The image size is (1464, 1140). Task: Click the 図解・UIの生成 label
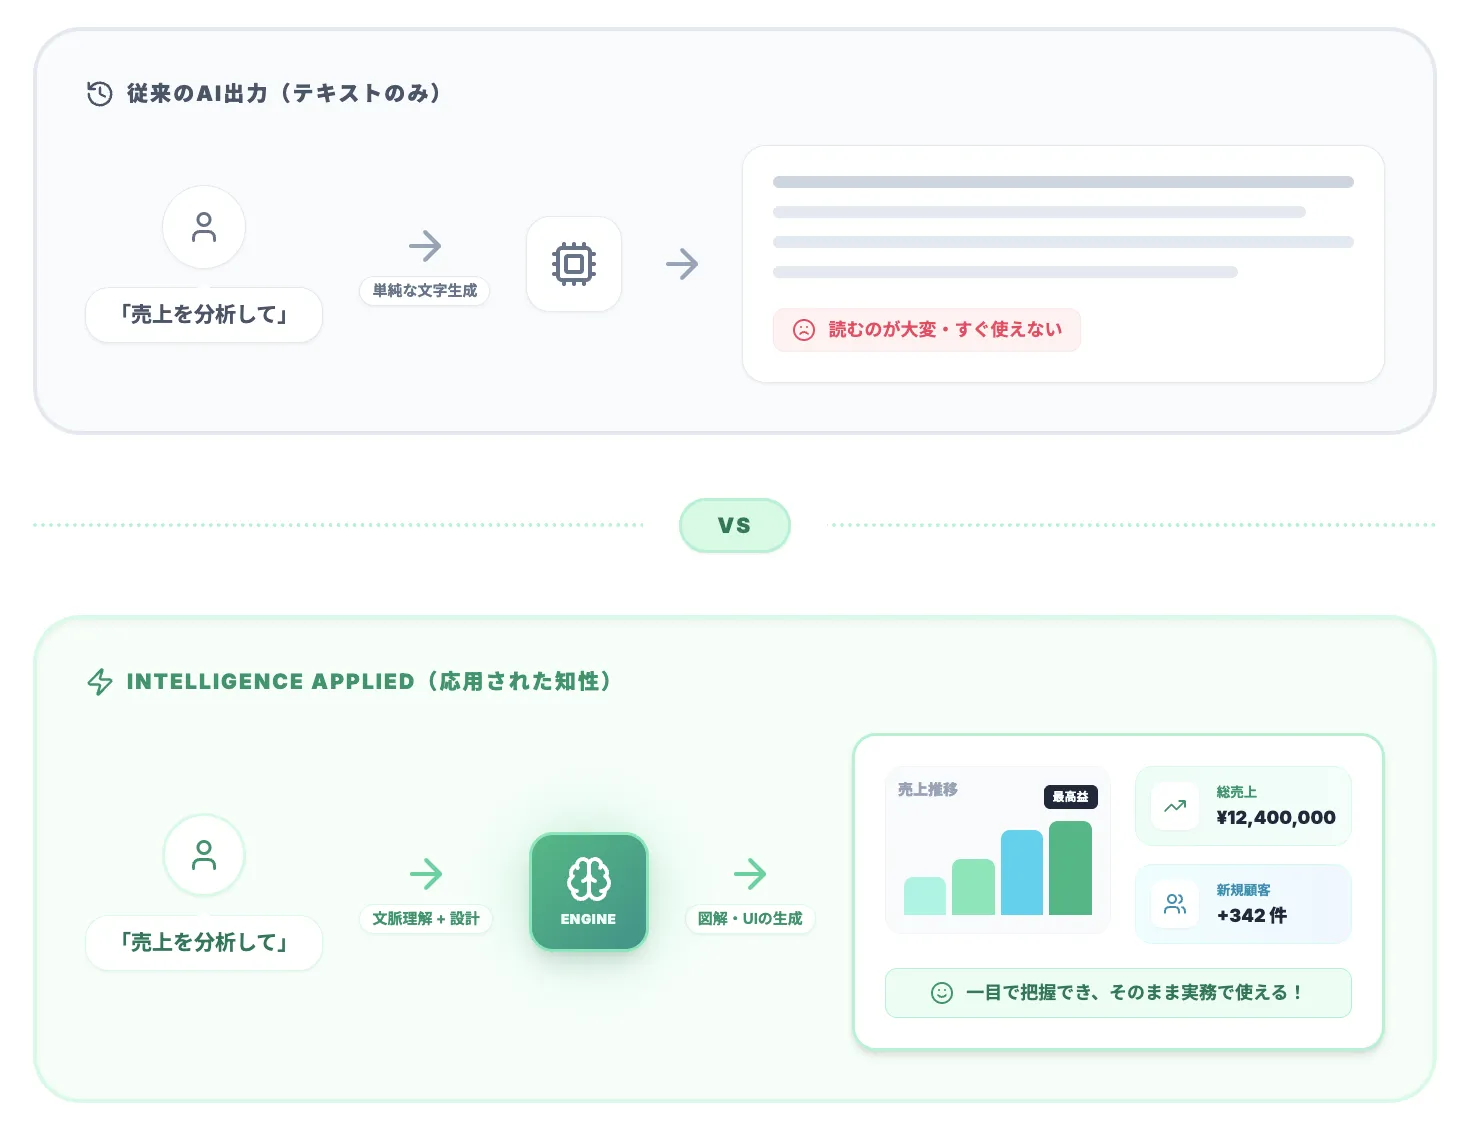pyautogui.click(x=751, y=918)
